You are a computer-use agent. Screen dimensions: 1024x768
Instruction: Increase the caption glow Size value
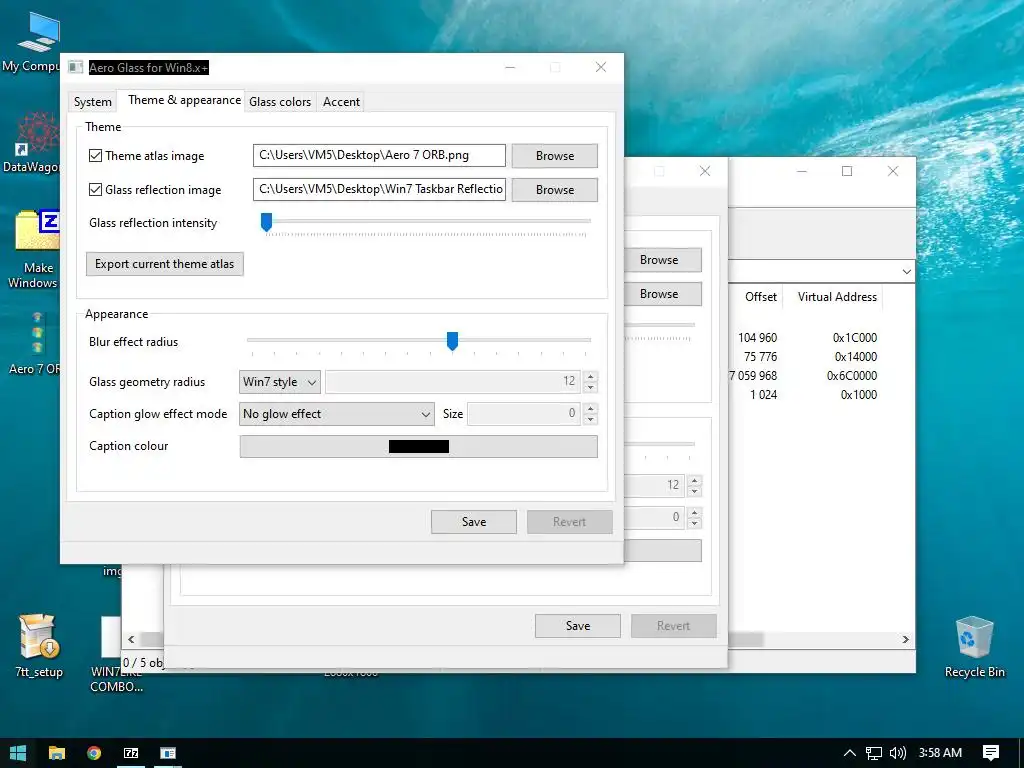point(590,408)
